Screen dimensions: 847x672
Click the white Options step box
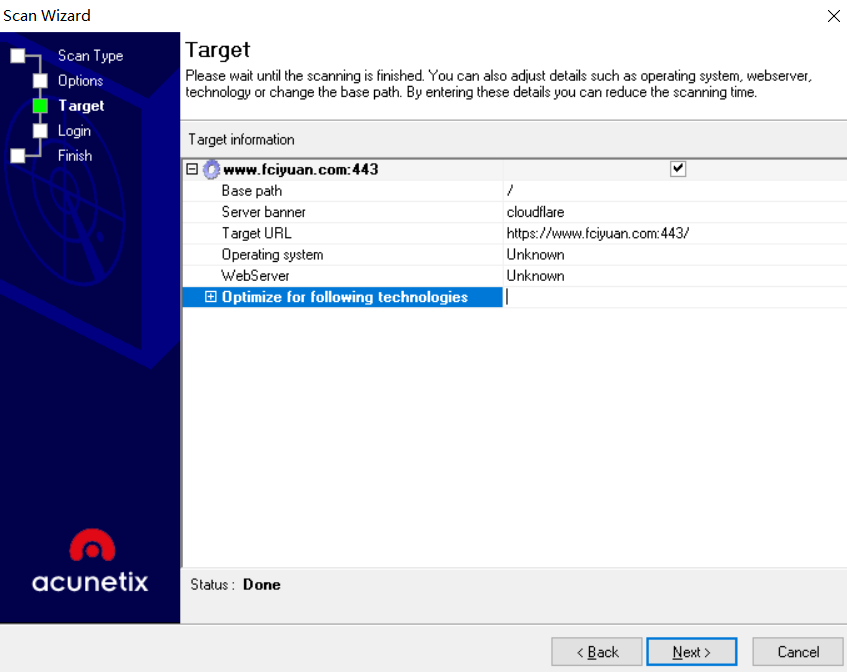pyautogui.click(x=40, y=80)
